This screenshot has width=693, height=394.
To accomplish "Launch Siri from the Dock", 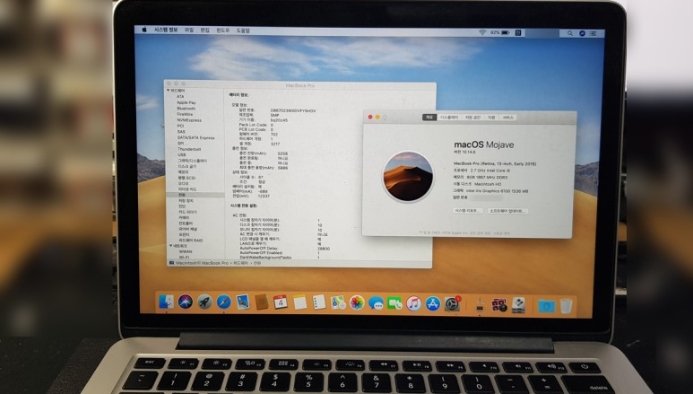I will click(185, 302).
